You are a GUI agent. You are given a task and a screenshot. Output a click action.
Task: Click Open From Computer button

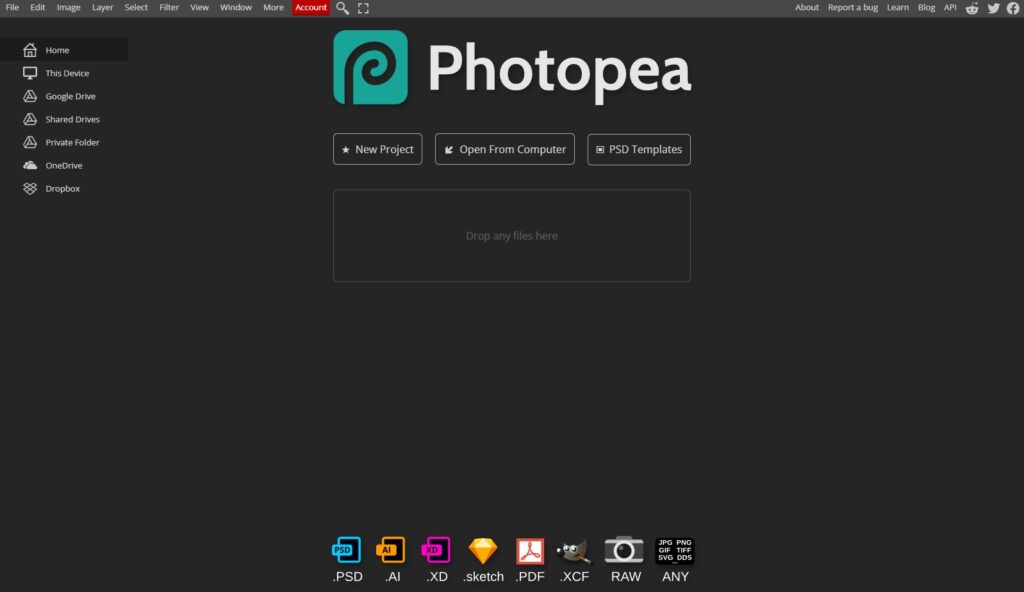pos(504,149)
